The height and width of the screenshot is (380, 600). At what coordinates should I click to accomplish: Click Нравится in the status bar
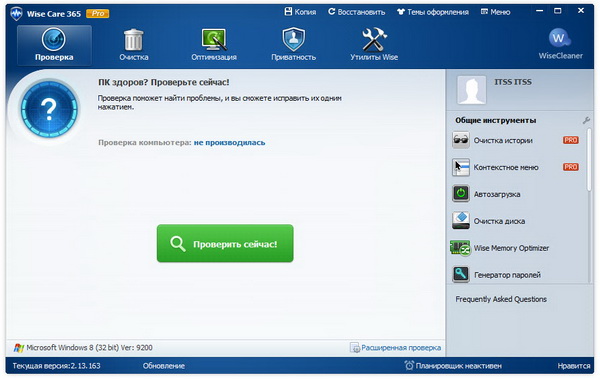[574, 366]
